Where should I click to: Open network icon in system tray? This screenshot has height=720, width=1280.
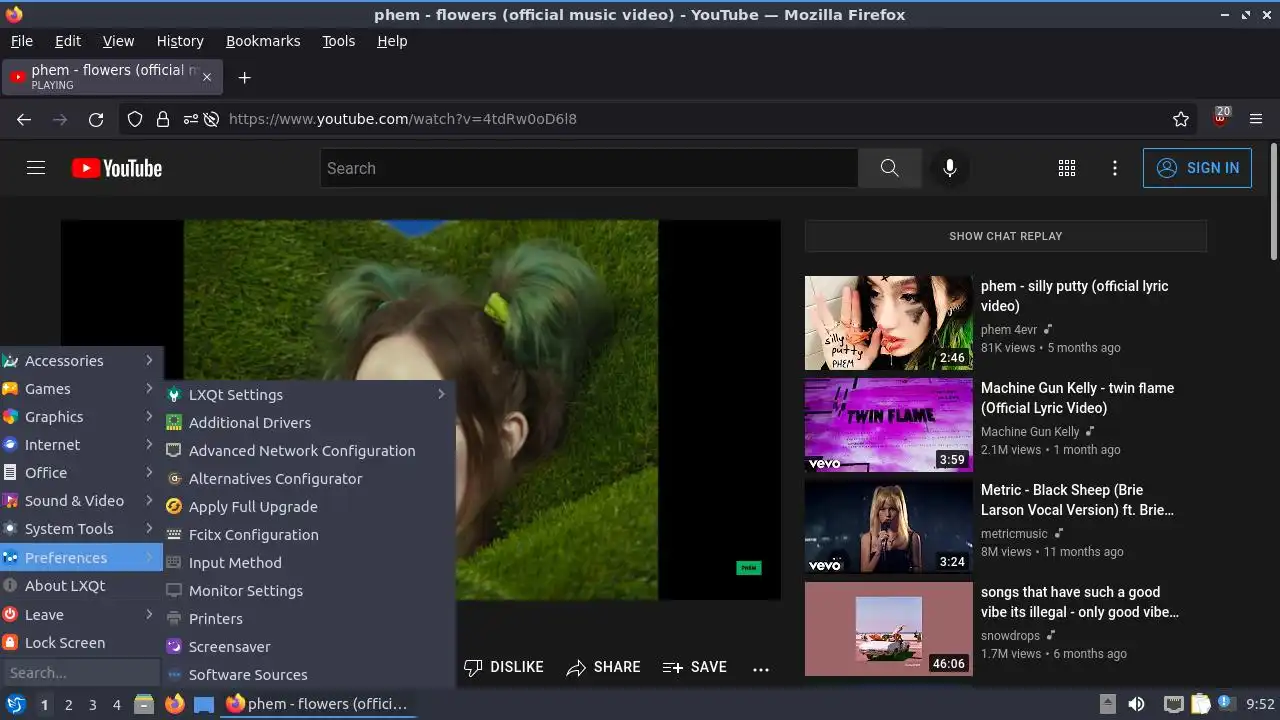pyautogui.click(x=1174, y=704)
